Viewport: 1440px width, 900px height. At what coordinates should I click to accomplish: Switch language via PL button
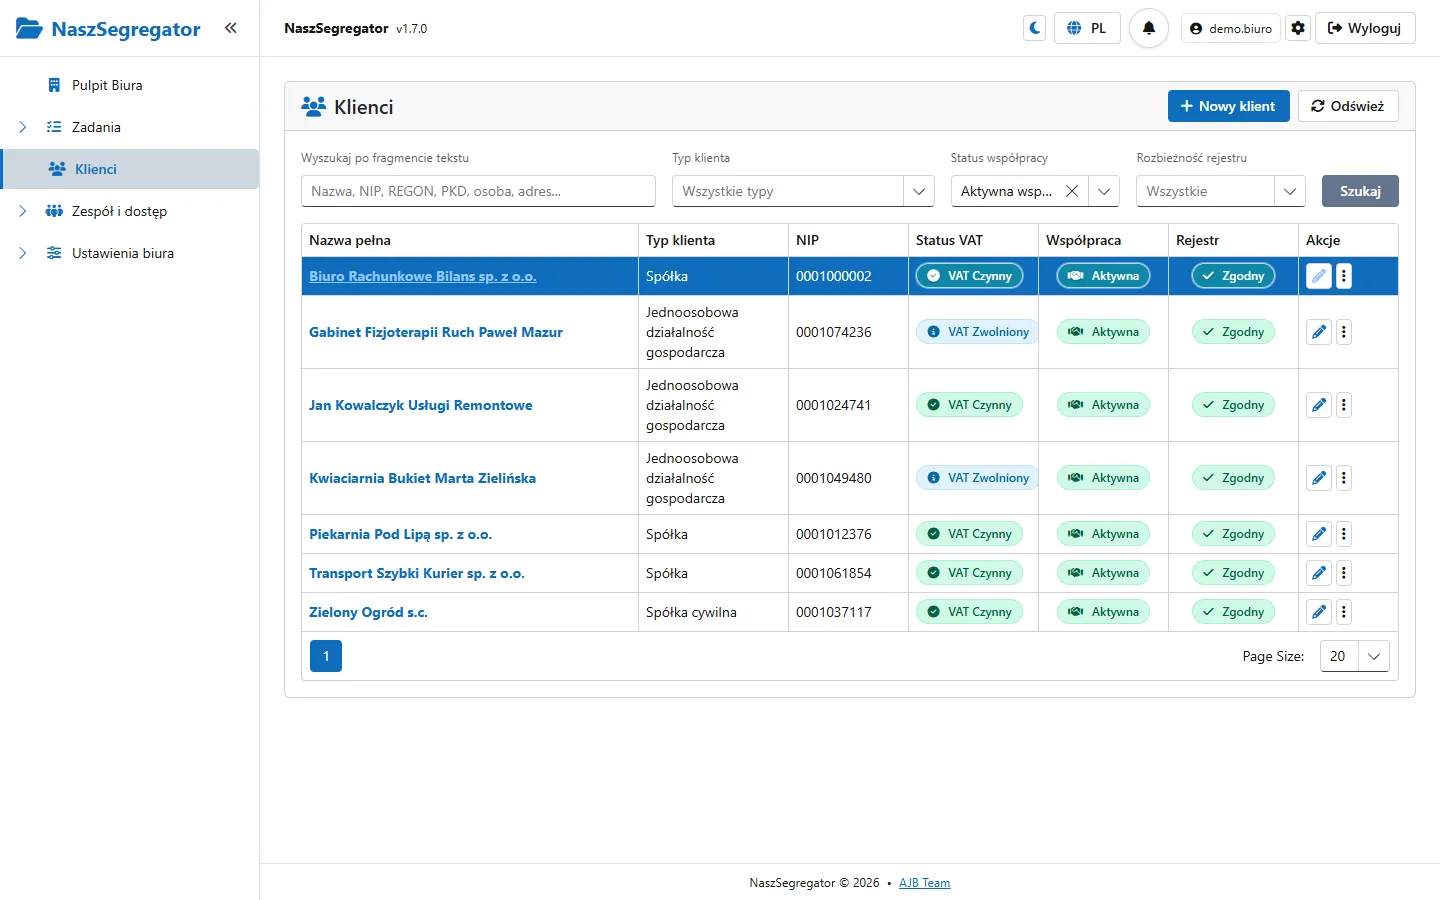[x=1087, y=28]
